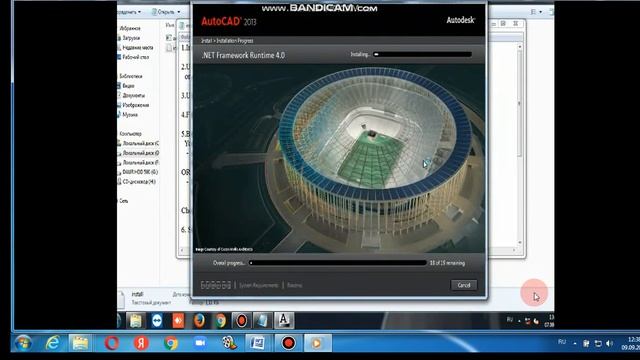Open the Открыть dropdown in Explorer toolbar
The image size is (640, 360).
[x=166, y=12]
